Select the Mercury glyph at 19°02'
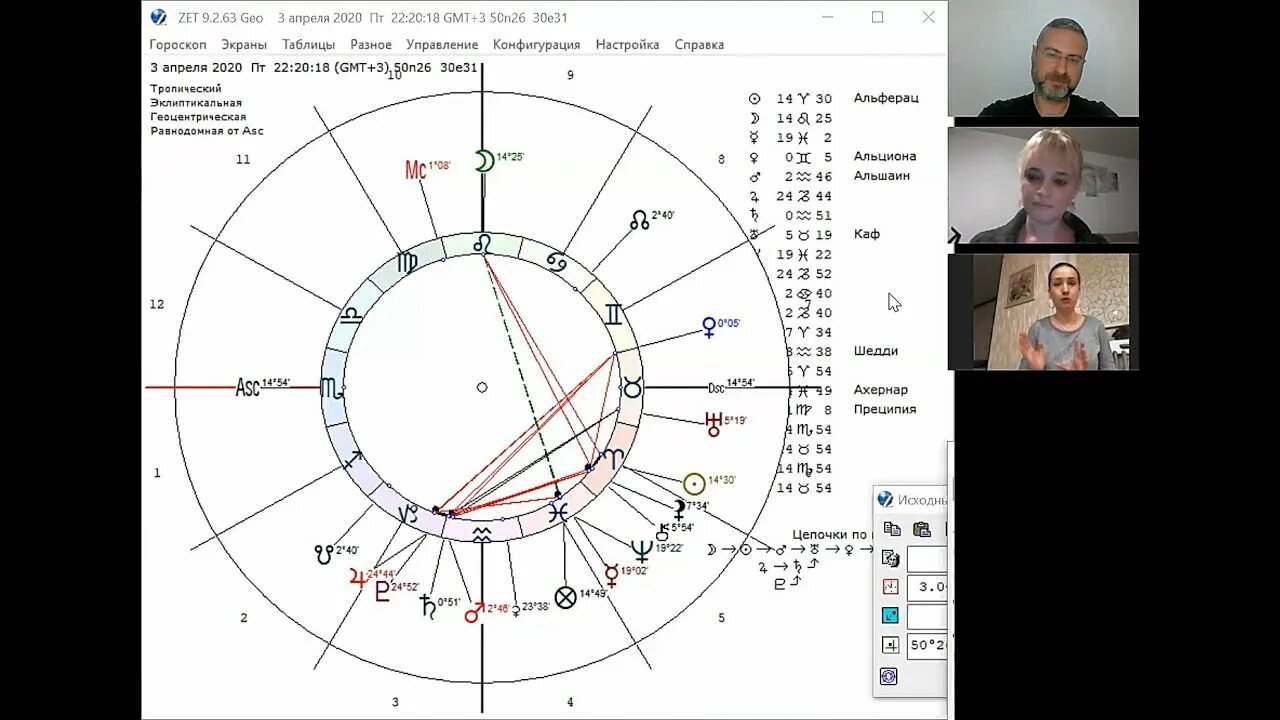 (611, 575)
